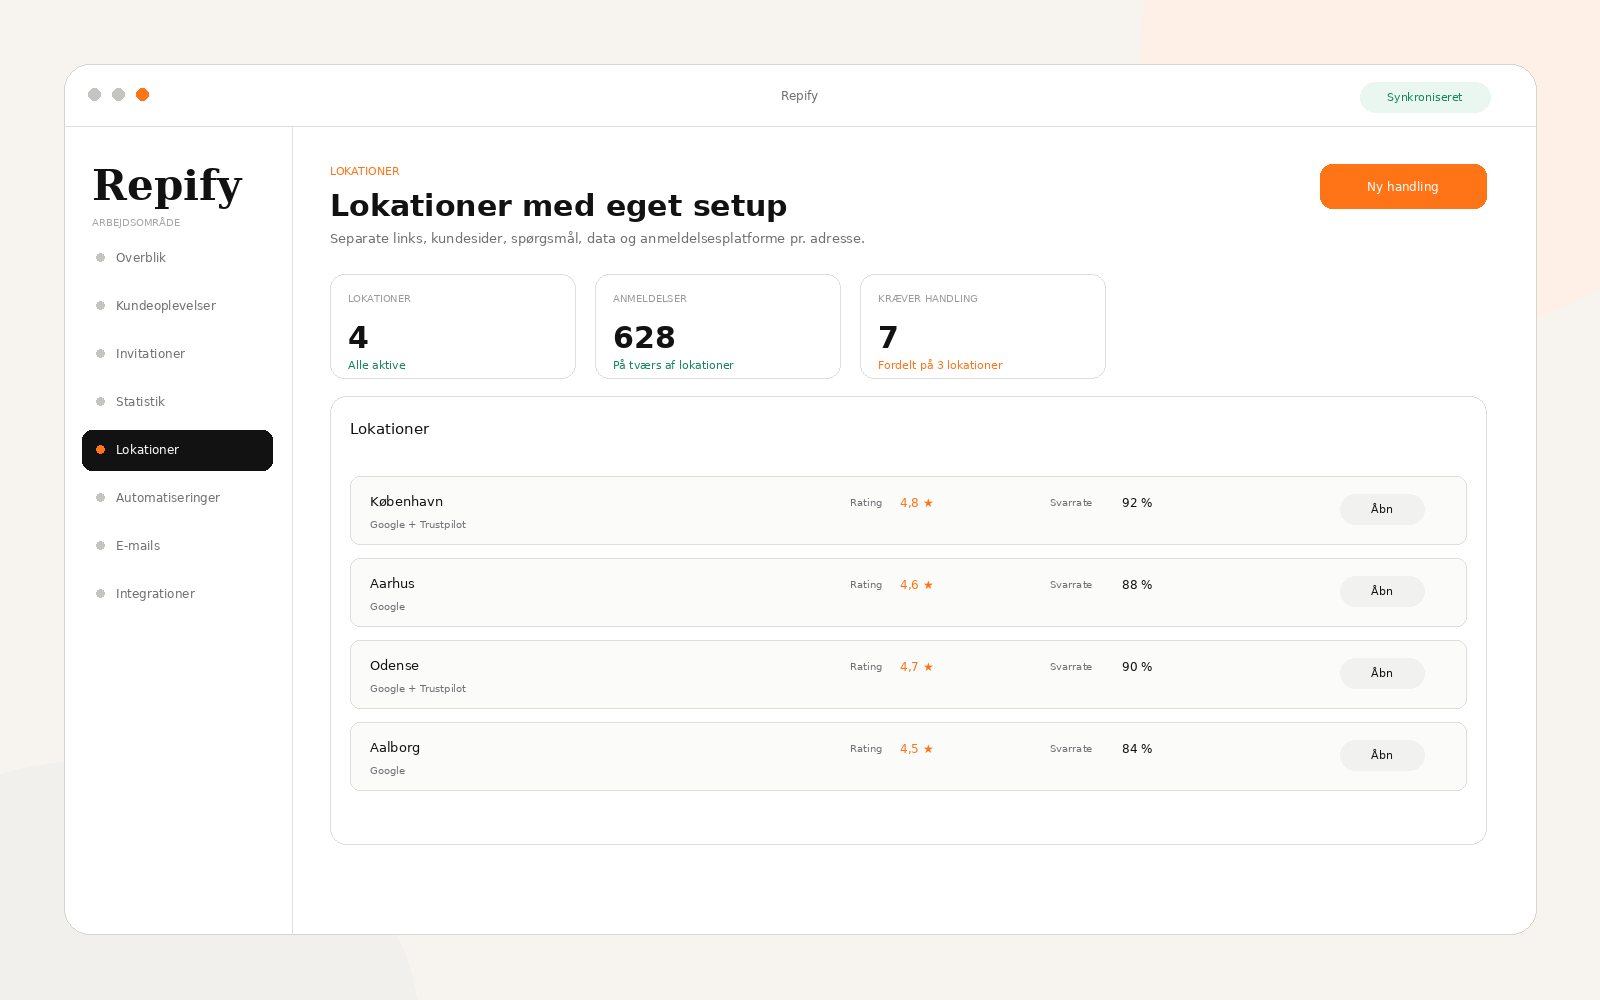Image resolution: width=1600 pixels, height=1000 pixels.
Task: Click the grey bullet icon beside Overblik
Action: click(100, 258)
